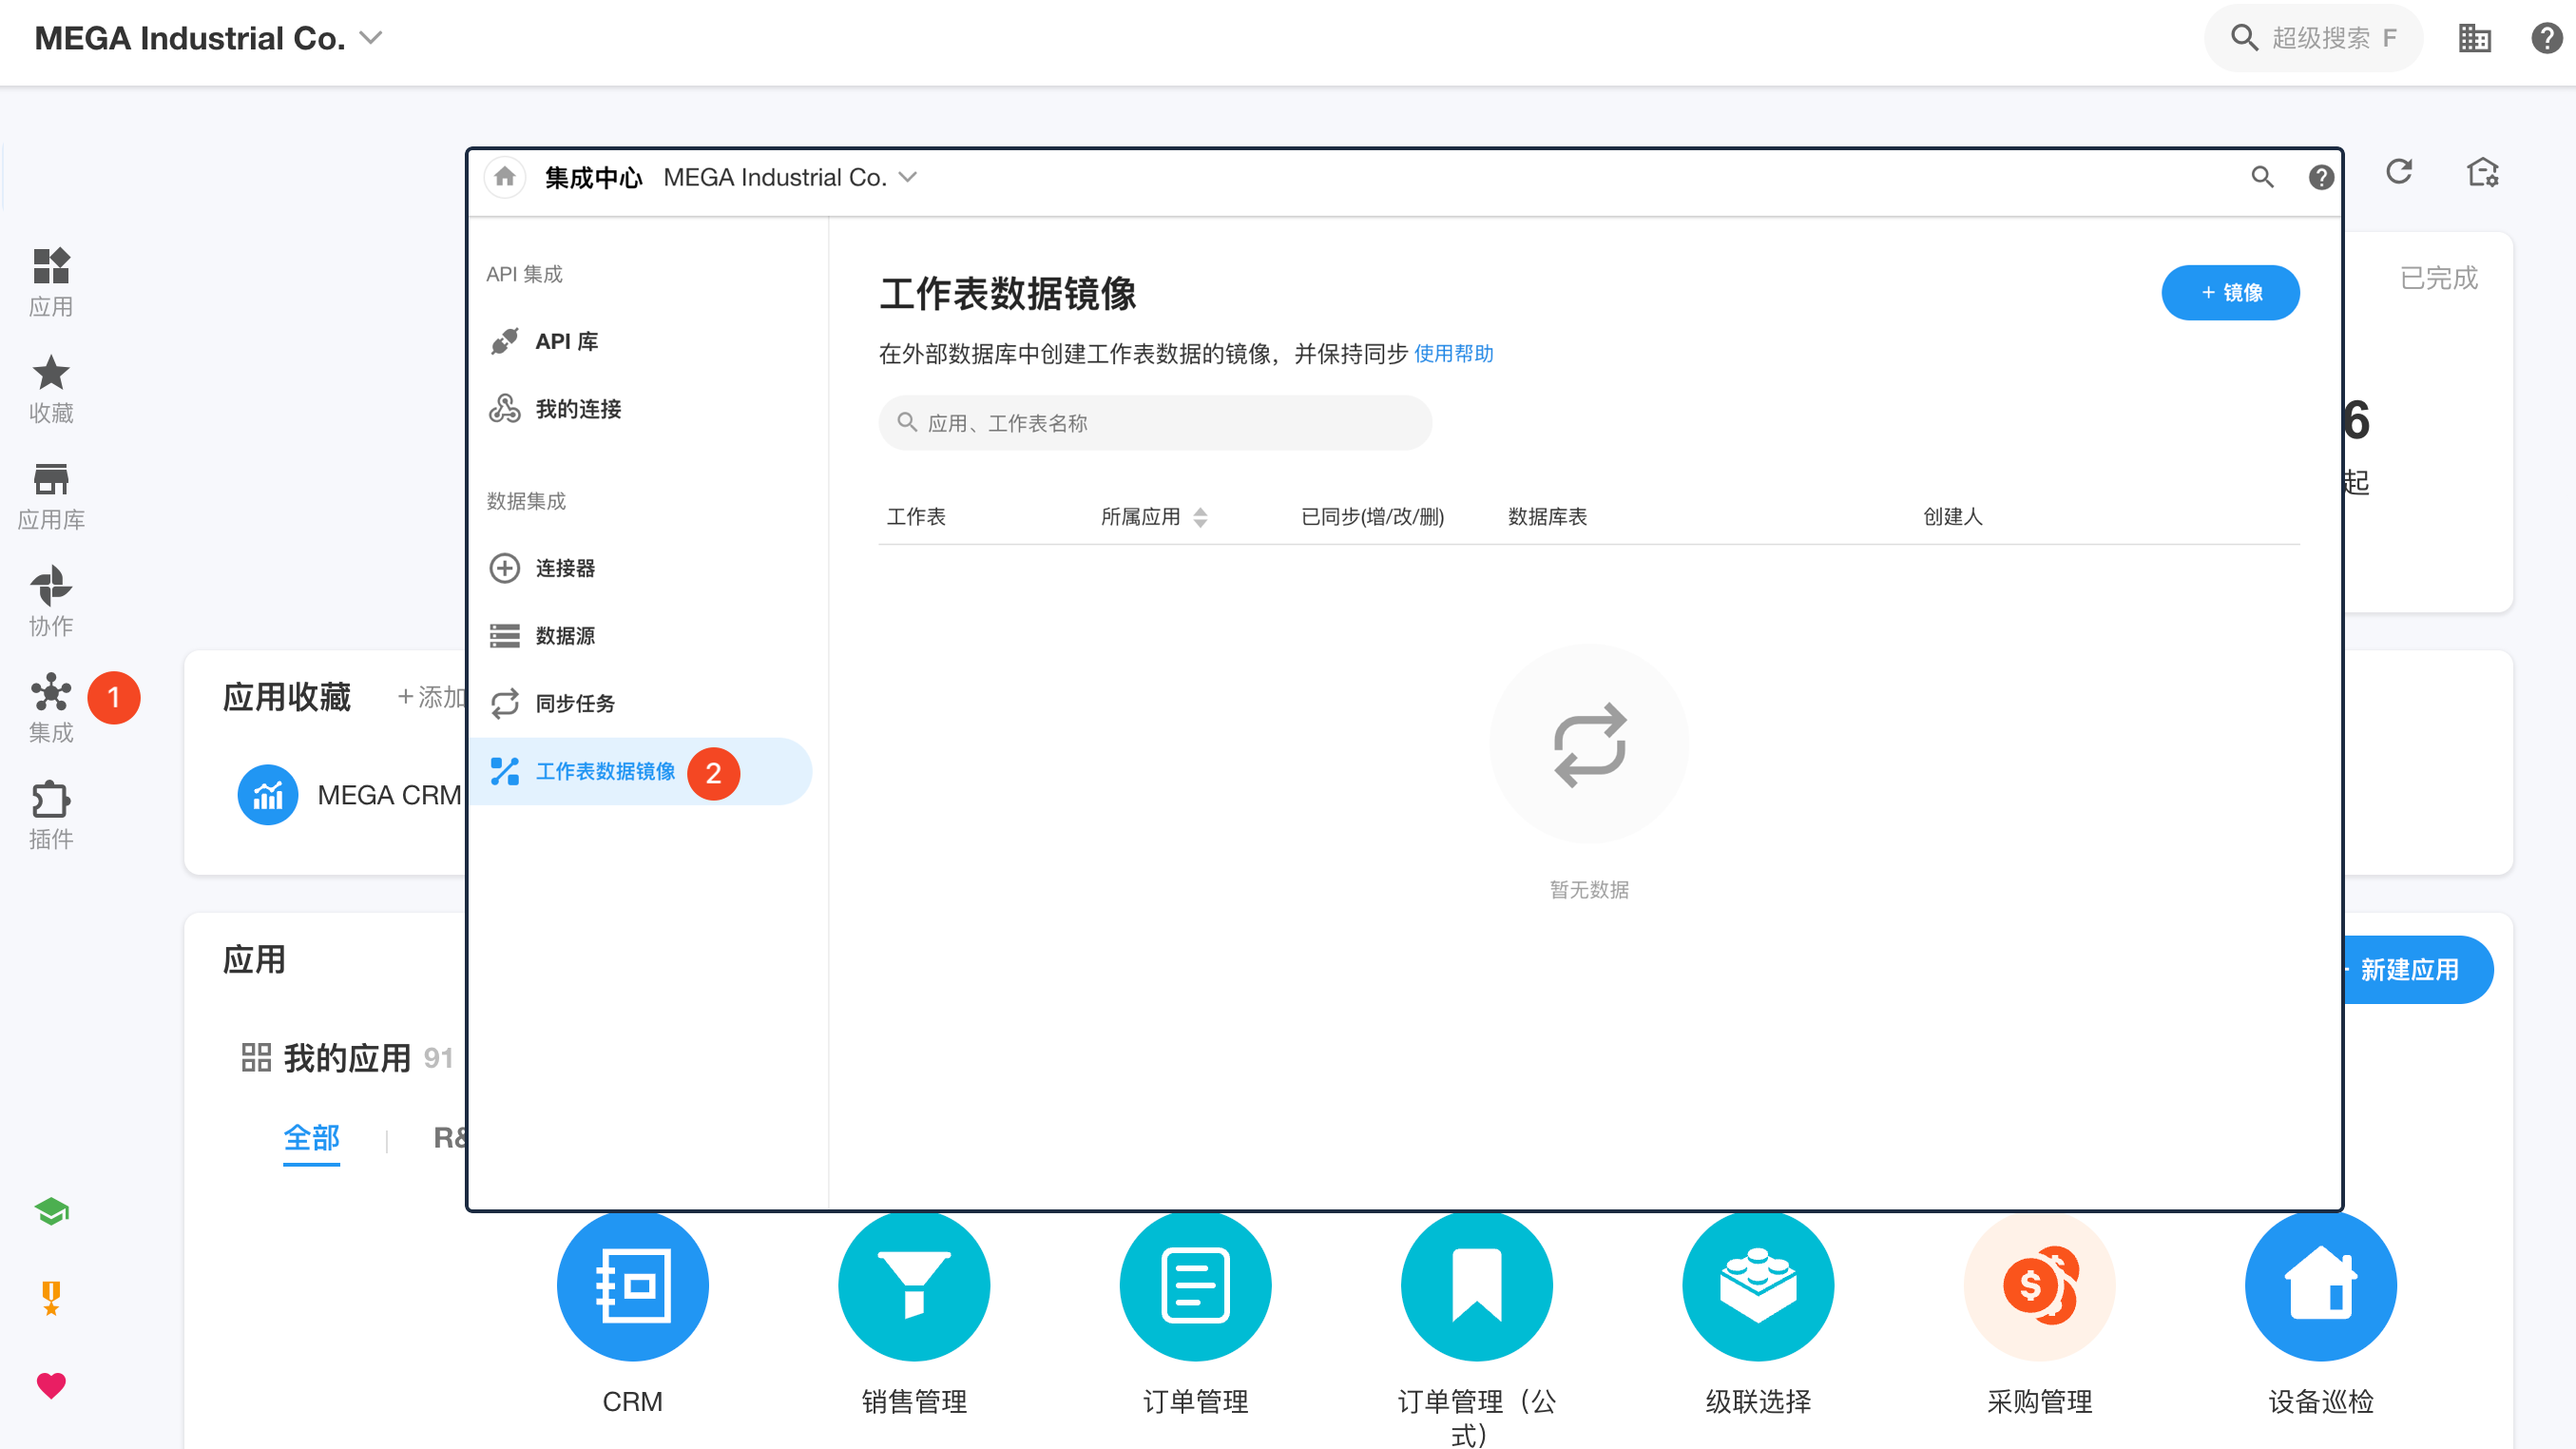
Task: Expand organization dropdown in 集成中心 header
Action: (908, 177)
